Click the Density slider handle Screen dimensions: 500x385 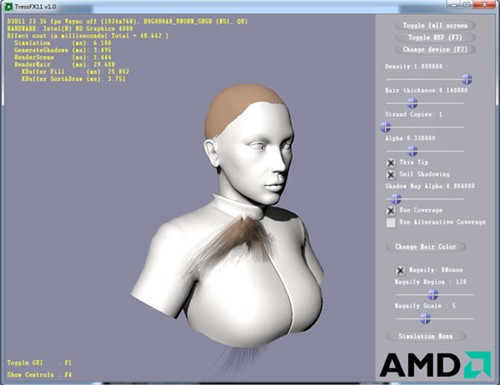coord(466,79)
